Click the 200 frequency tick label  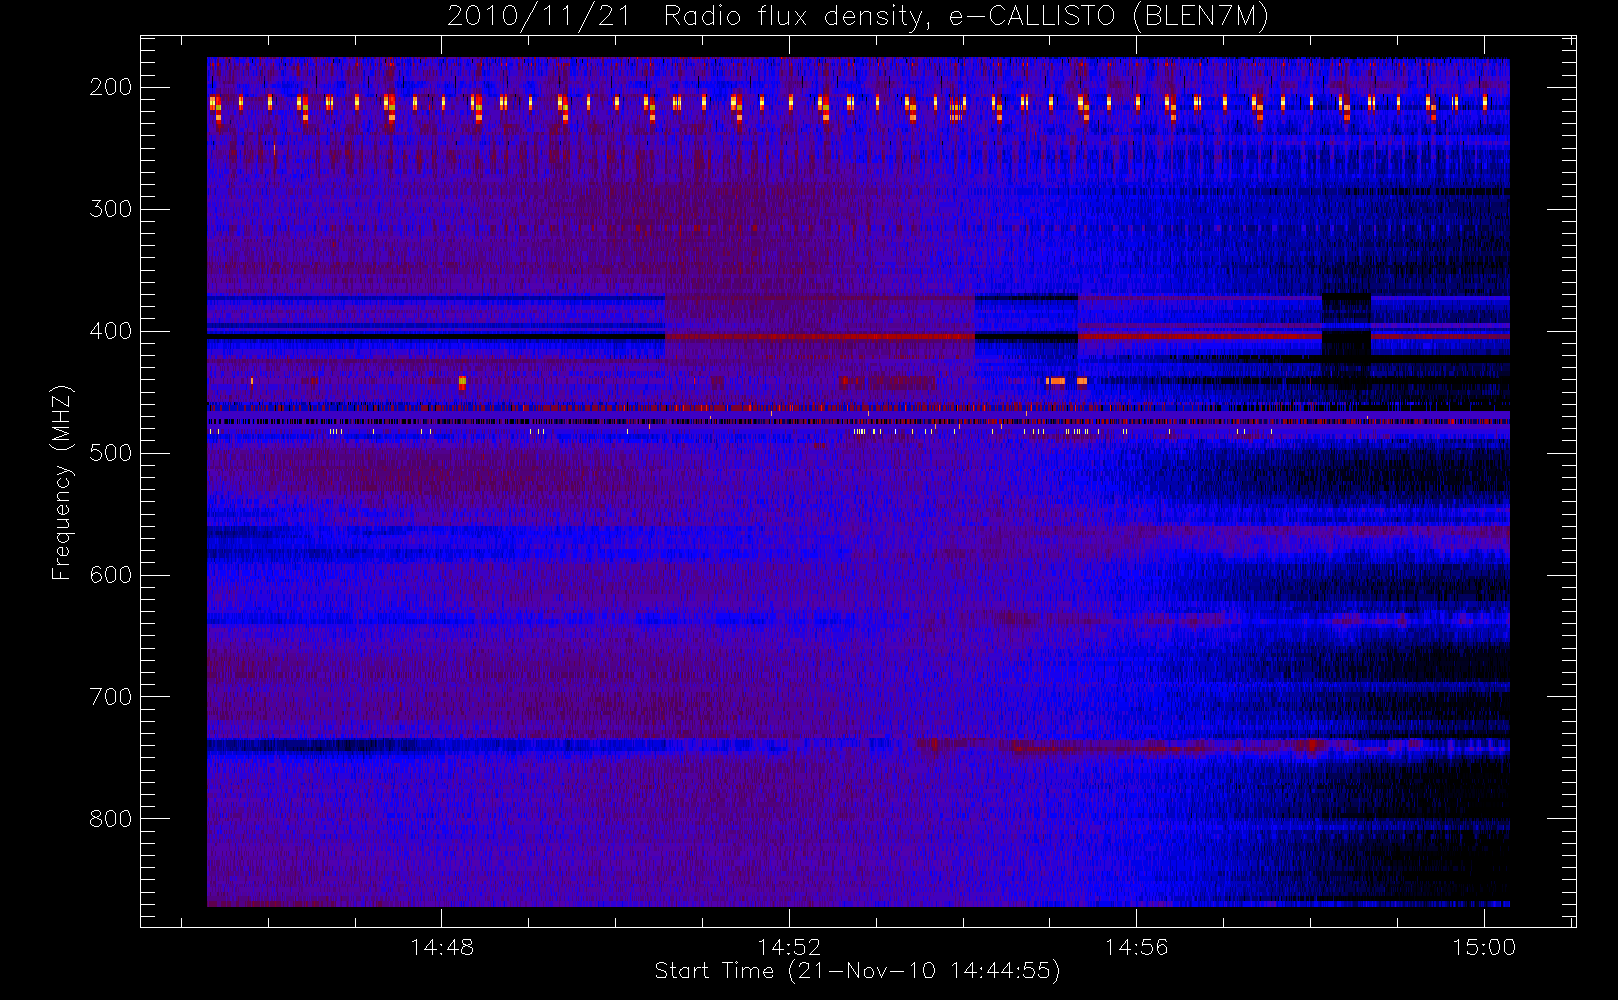coord(111,87)
